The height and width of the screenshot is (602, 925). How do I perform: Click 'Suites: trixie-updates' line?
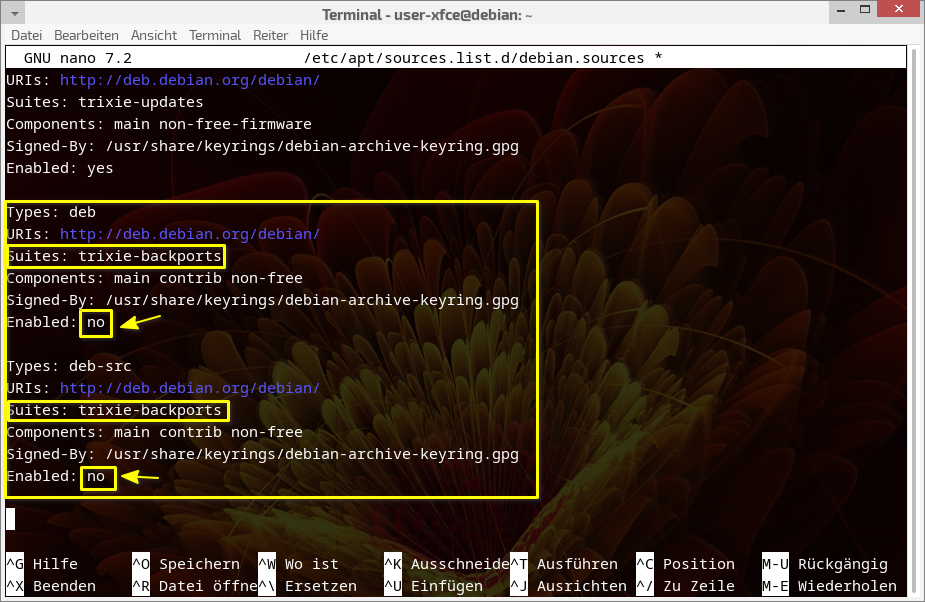pyautogui.click(x=104, y=102)
